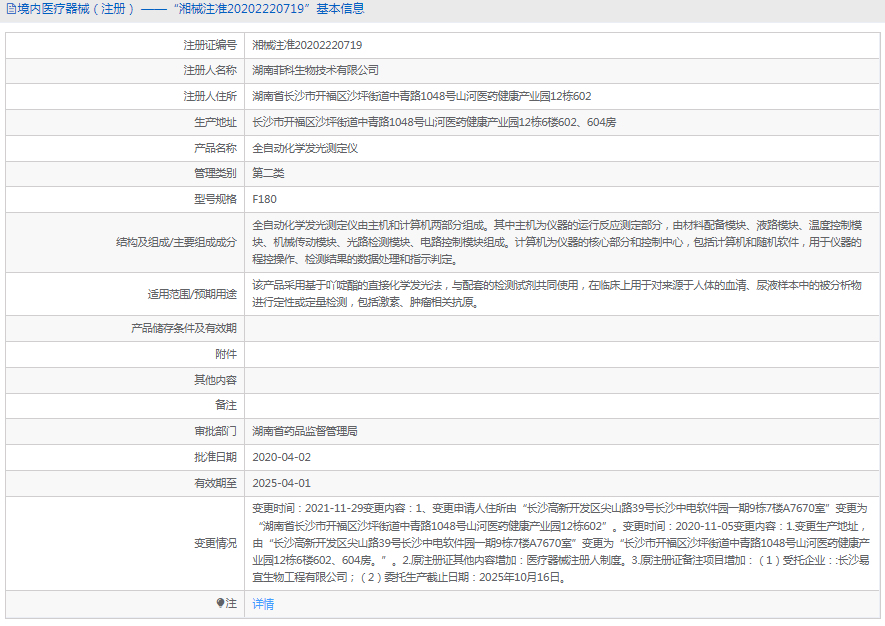The image size is (885, 626).
Task: Select registrant address ending in 12栋602
Action: [x=422, y=96]
